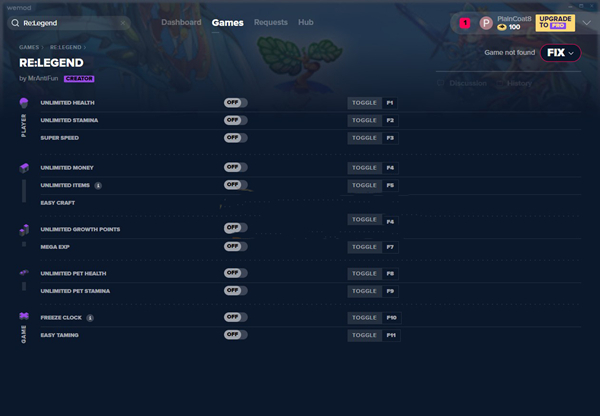Click the F10 hotkey box for Freeze Clock

click(x=392, y=317)
